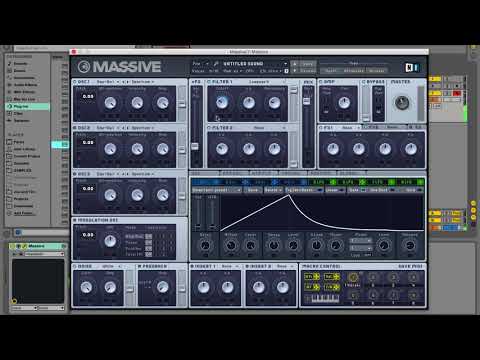Screen dimensions: 480x360
Task: Toggle Filter 2 on/off
Action: [209, 128]
